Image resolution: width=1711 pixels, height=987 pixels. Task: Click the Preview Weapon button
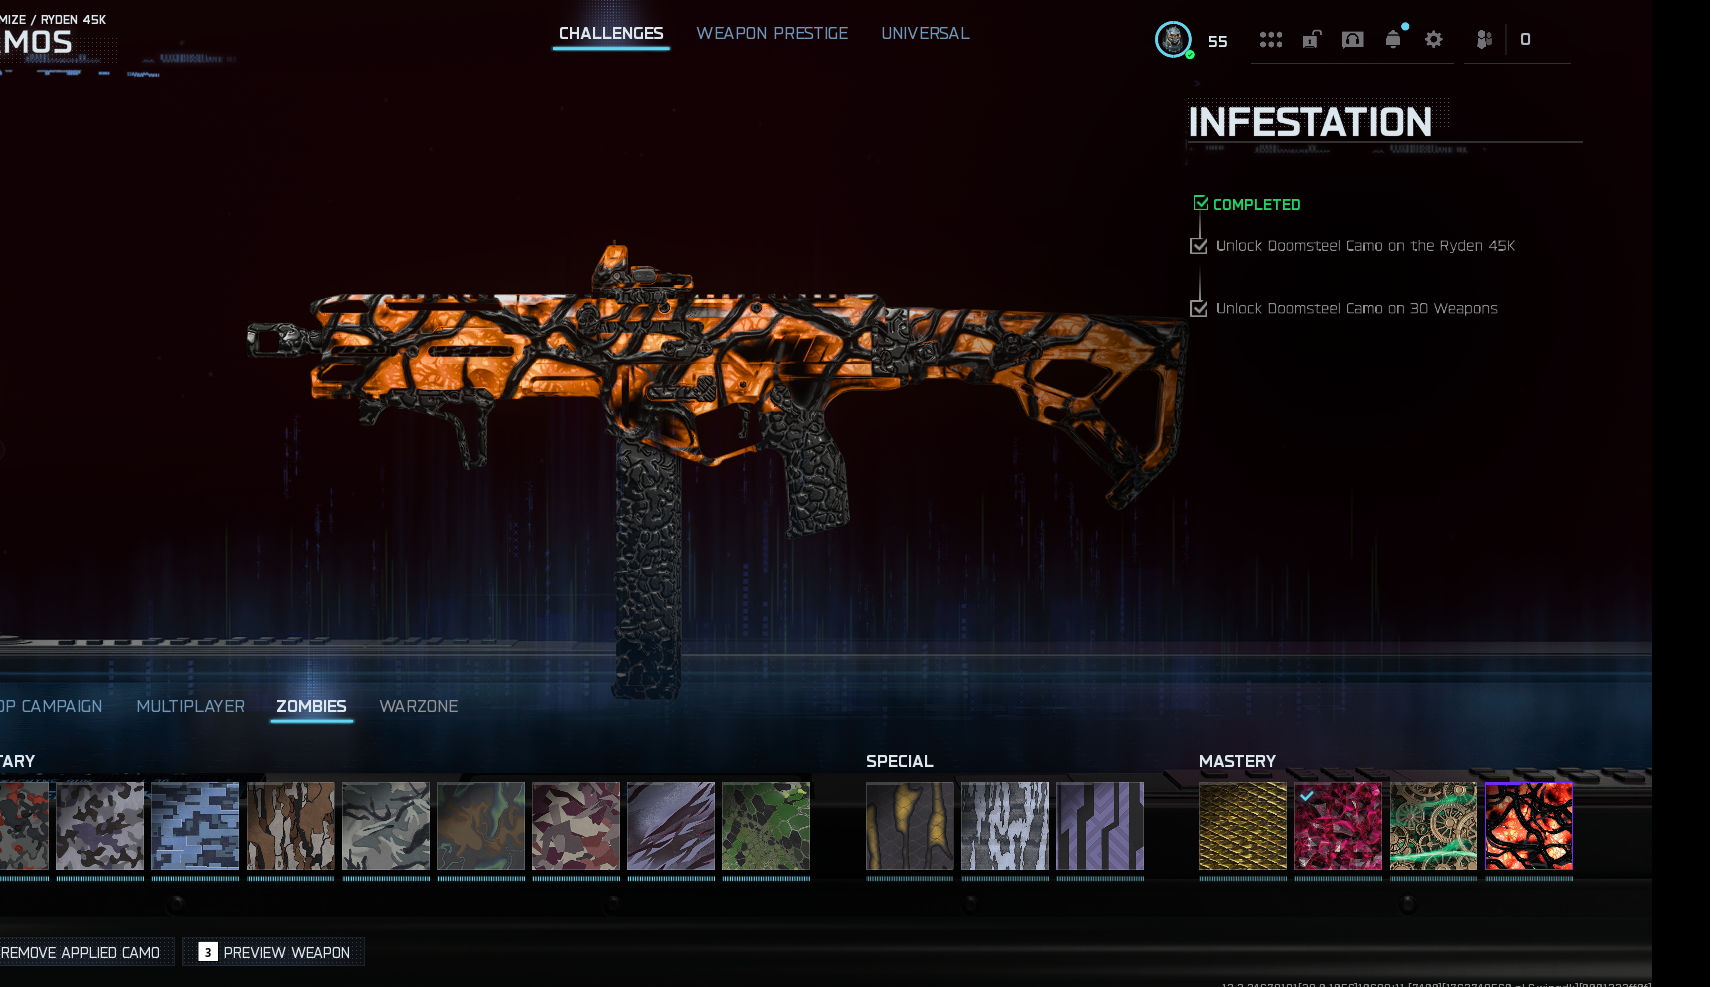tap(274, 952)
